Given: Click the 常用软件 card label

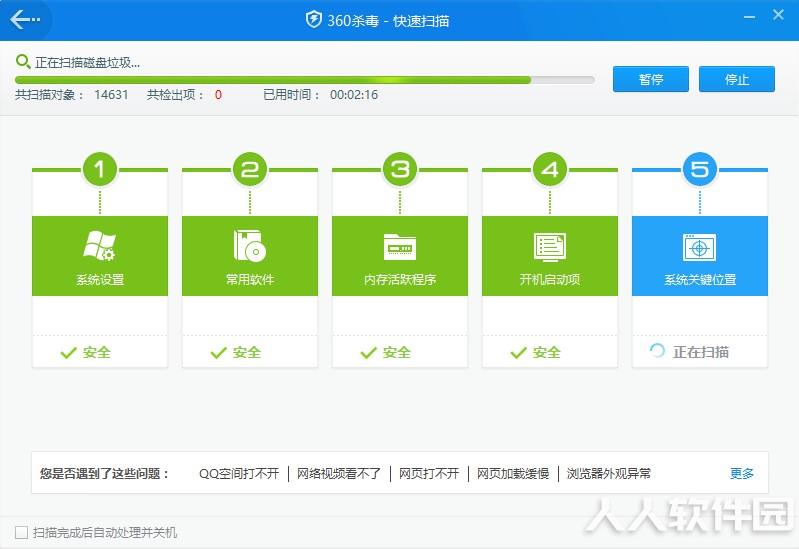Looking at the screenshot, I should [x=250, y=279].
